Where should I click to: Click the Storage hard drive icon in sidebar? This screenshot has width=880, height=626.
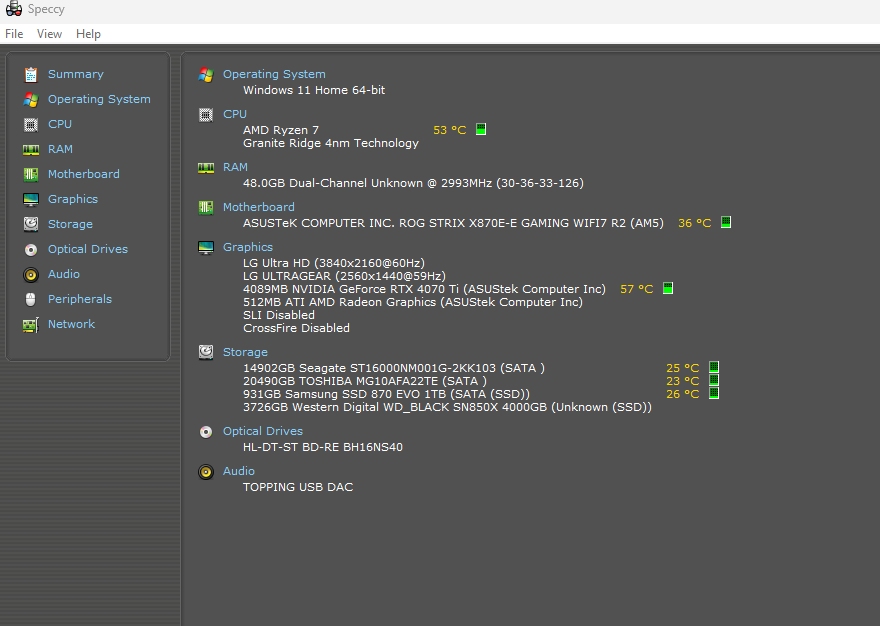click(x=31, y=225)
